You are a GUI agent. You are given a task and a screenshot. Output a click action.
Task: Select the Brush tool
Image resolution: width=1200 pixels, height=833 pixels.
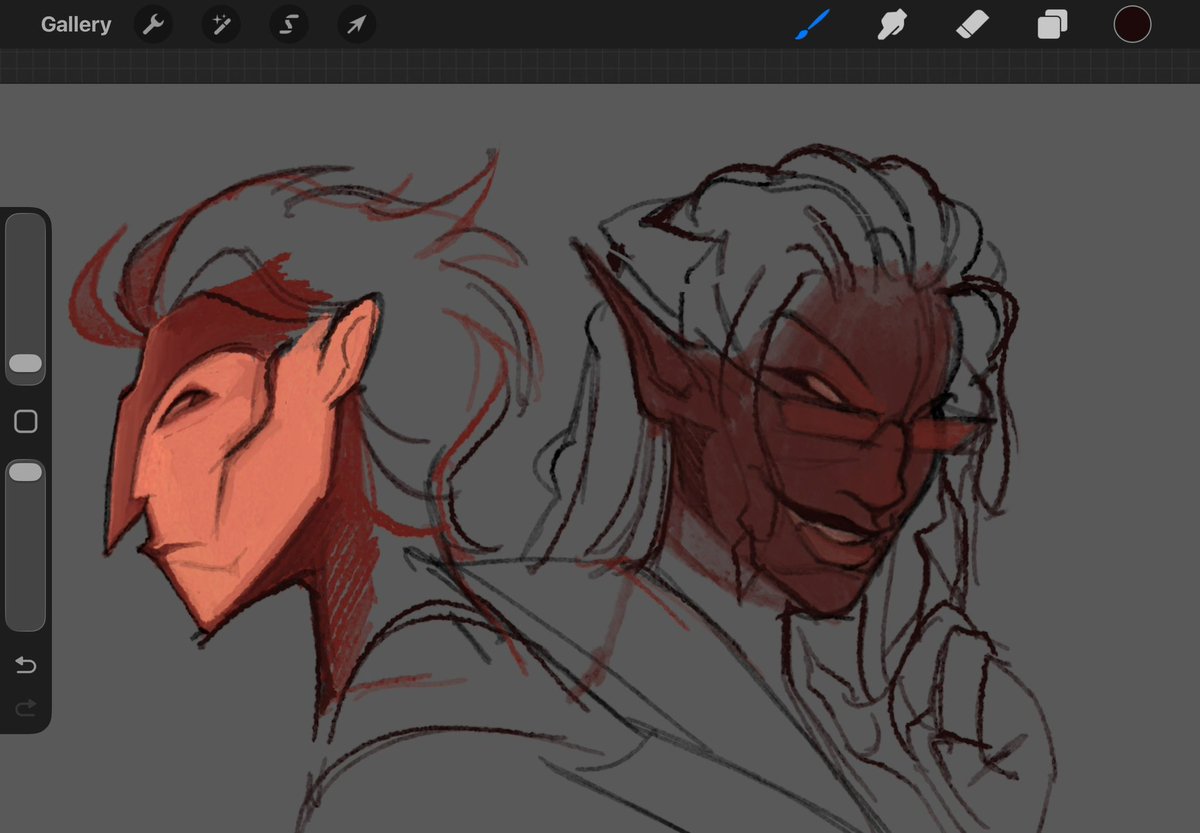tap(812, 24)
